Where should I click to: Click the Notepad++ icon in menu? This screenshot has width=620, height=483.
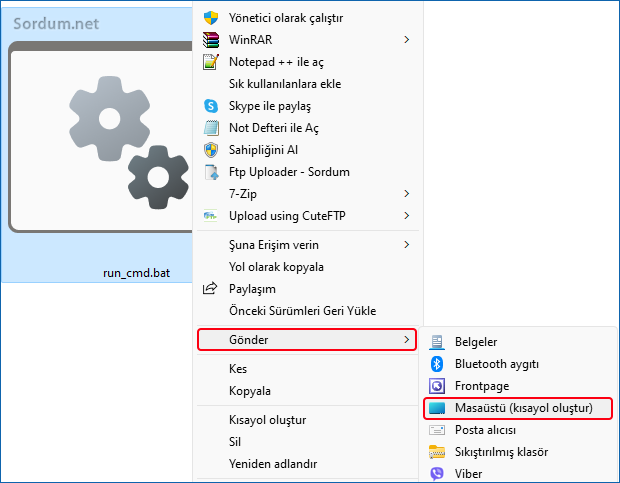(x=210, y=62)
